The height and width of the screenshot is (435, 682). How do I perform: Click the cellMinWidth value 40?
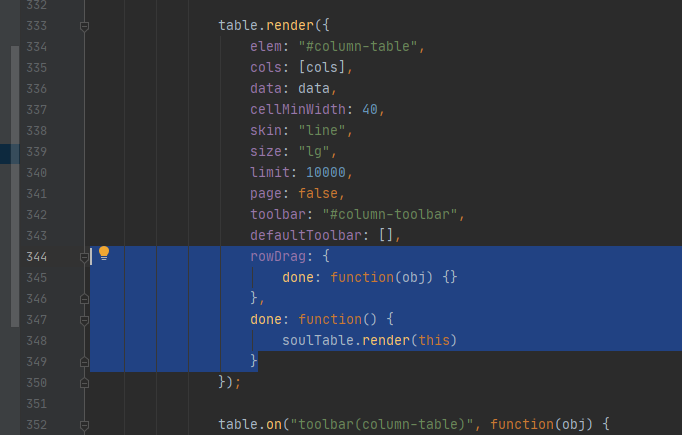374,110
